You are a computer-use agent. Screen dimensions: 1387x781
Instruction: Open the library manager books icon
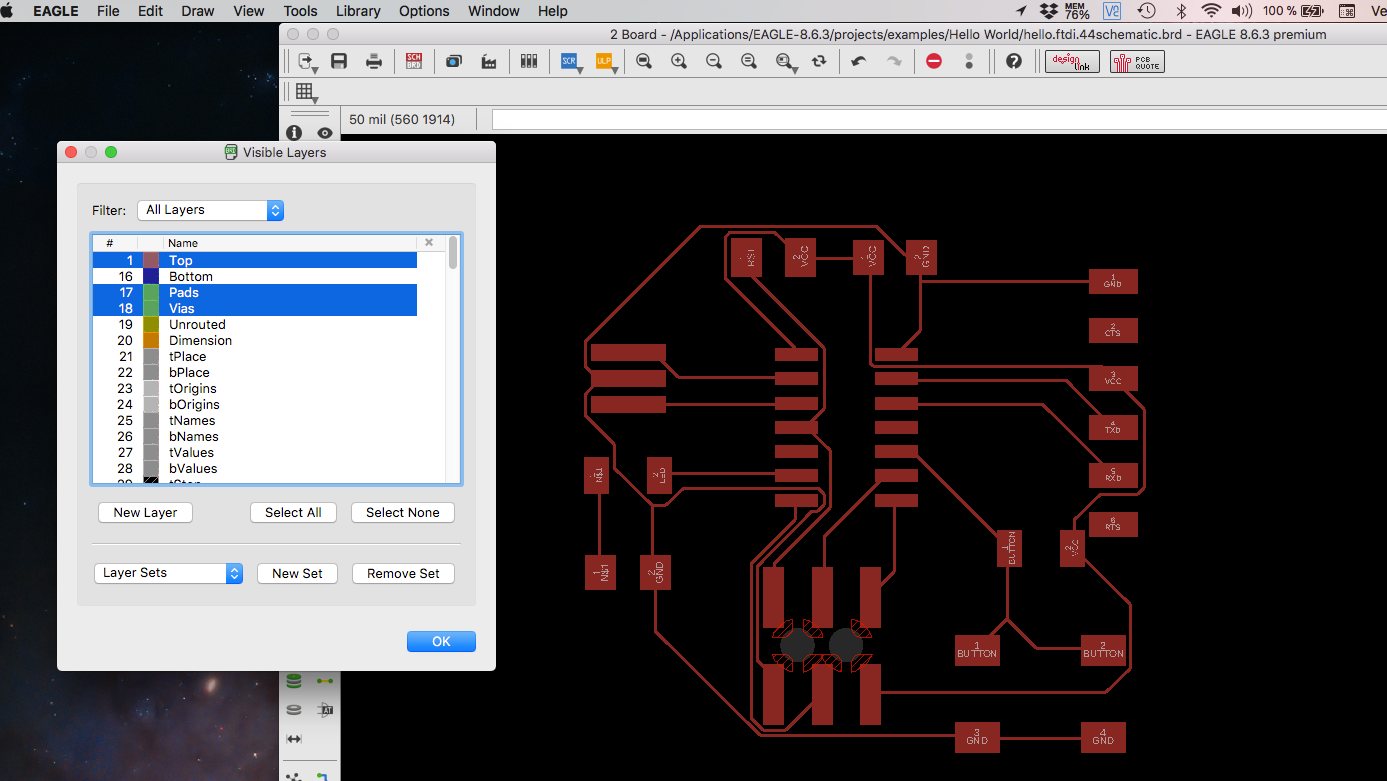click(x=529, y=61)
